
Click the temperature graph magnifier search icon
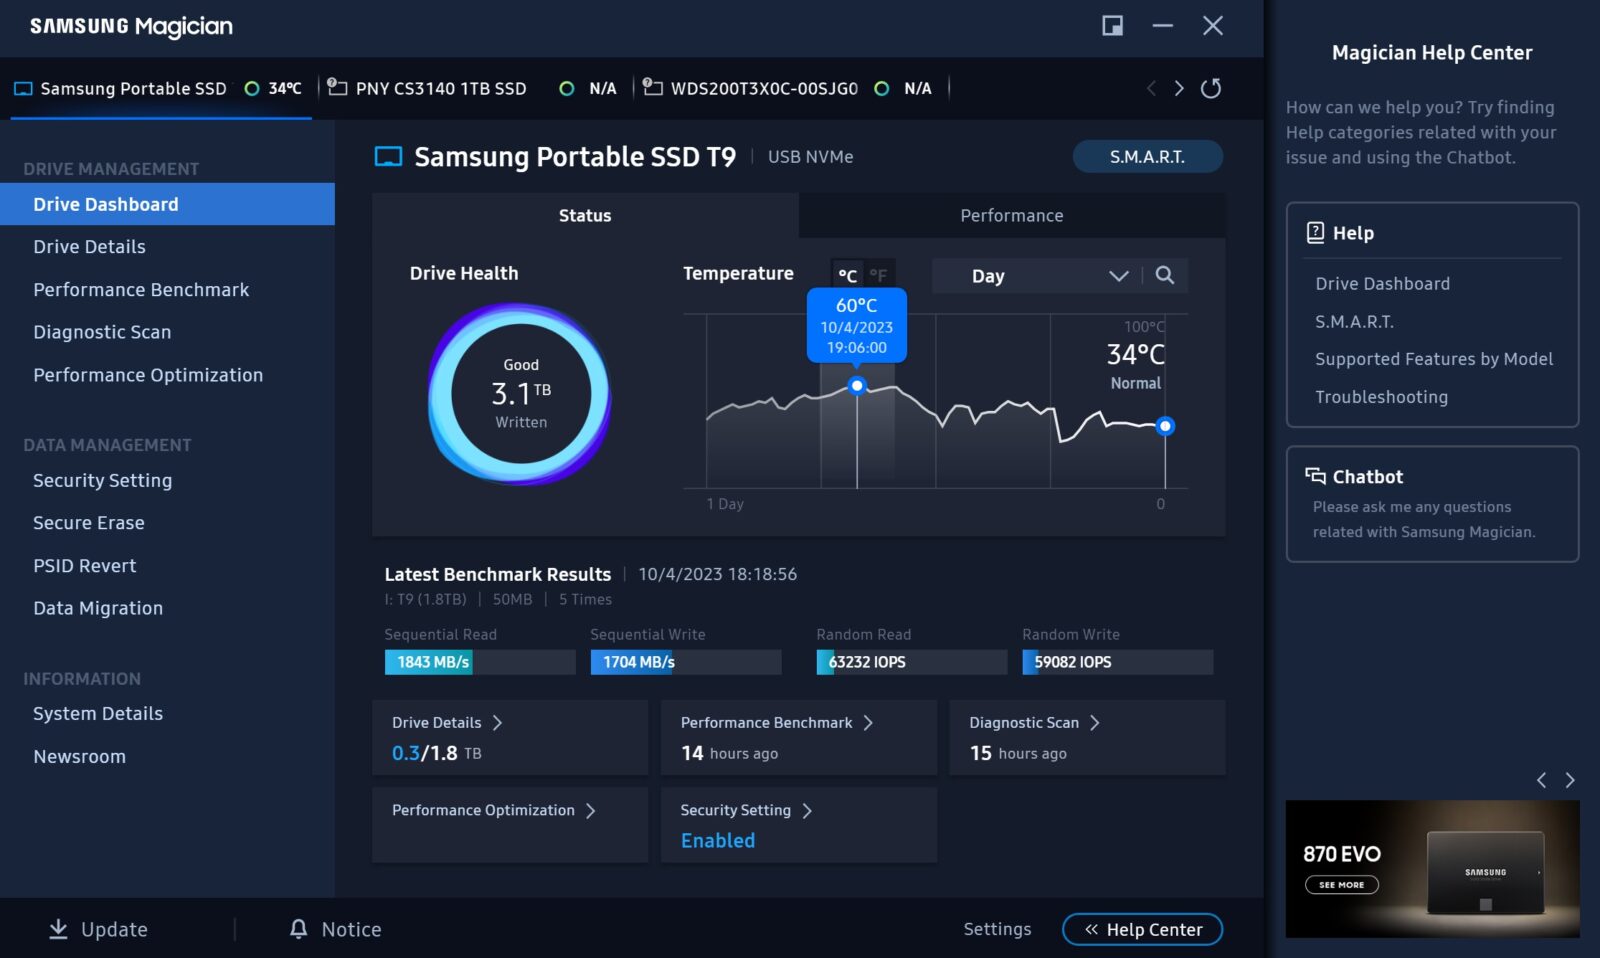[x=1164, y=275]
